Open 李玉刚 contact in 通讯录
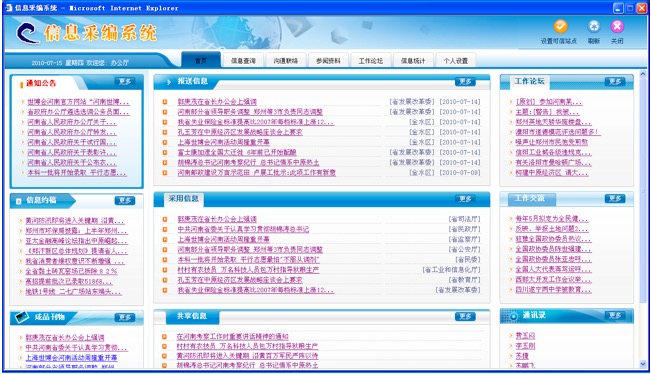This screenshot has width=651, height=374. point(525,346)
